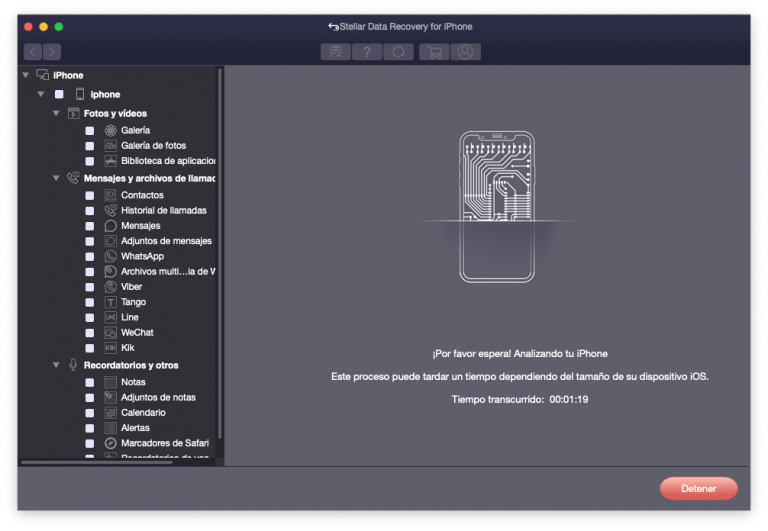Click the Detener button

[x=698, y=488]
